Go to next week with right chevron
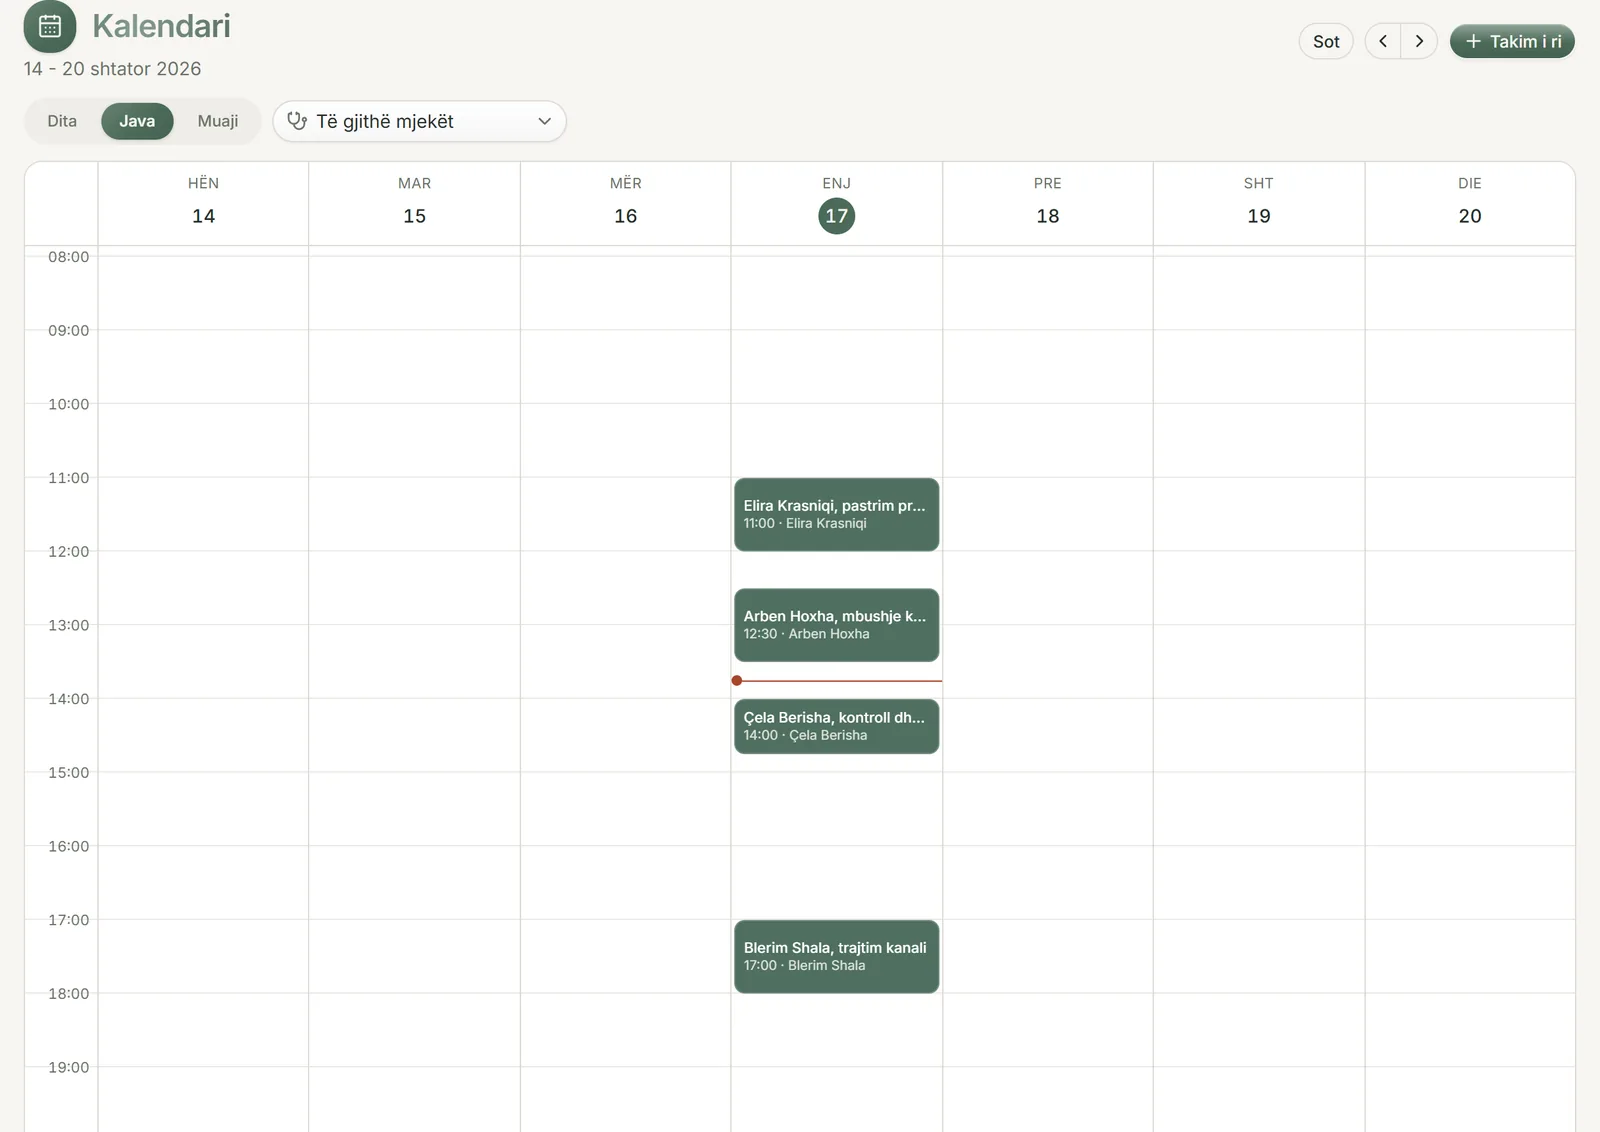Image resolution: width=1600 pixels, height=1132 pixels. [x=1419, y=41]
